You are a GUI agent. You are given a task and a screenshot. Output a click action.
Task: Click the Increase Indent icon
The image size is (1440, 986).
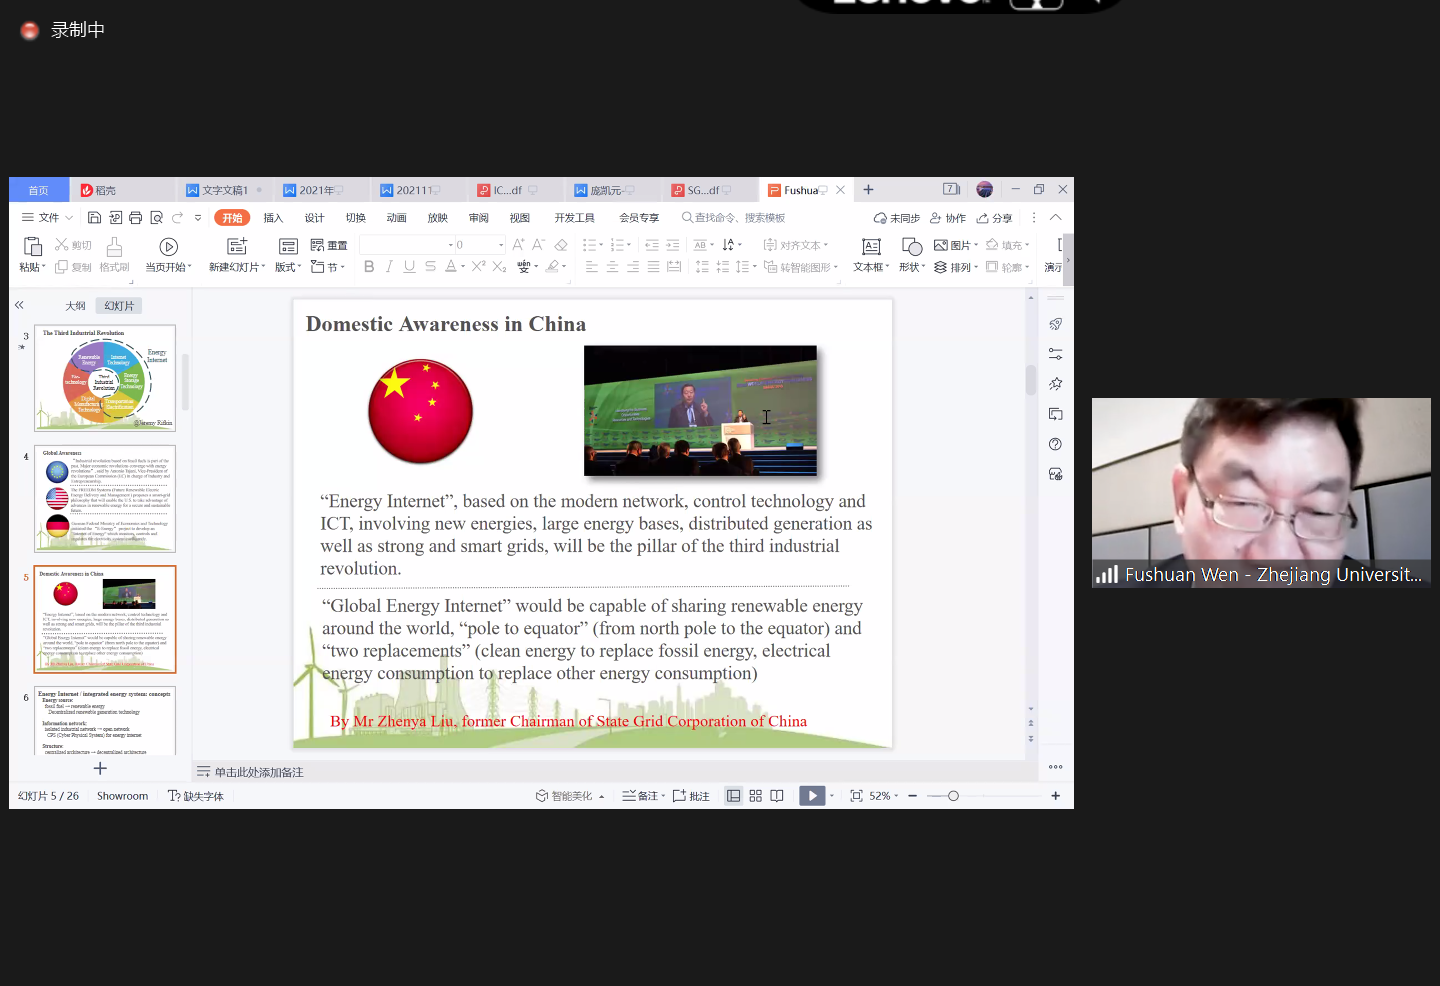coord(672,245)
